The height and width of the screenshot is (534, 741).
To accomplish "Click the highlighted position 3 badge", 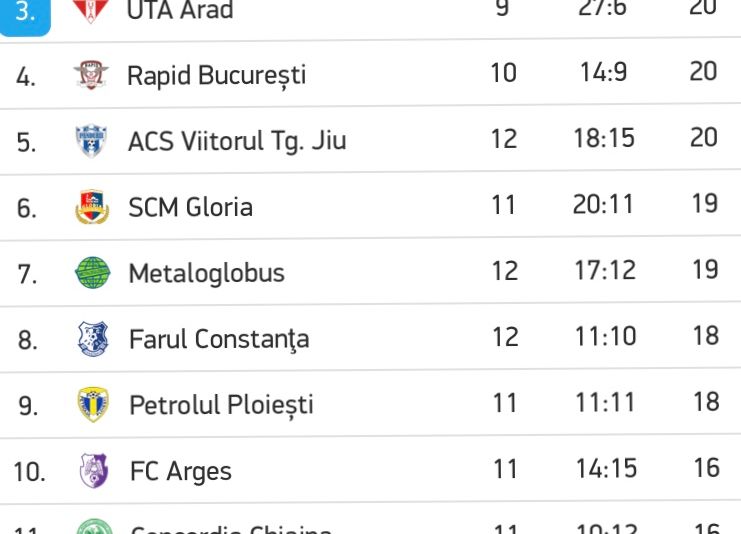I will point(25,14).
